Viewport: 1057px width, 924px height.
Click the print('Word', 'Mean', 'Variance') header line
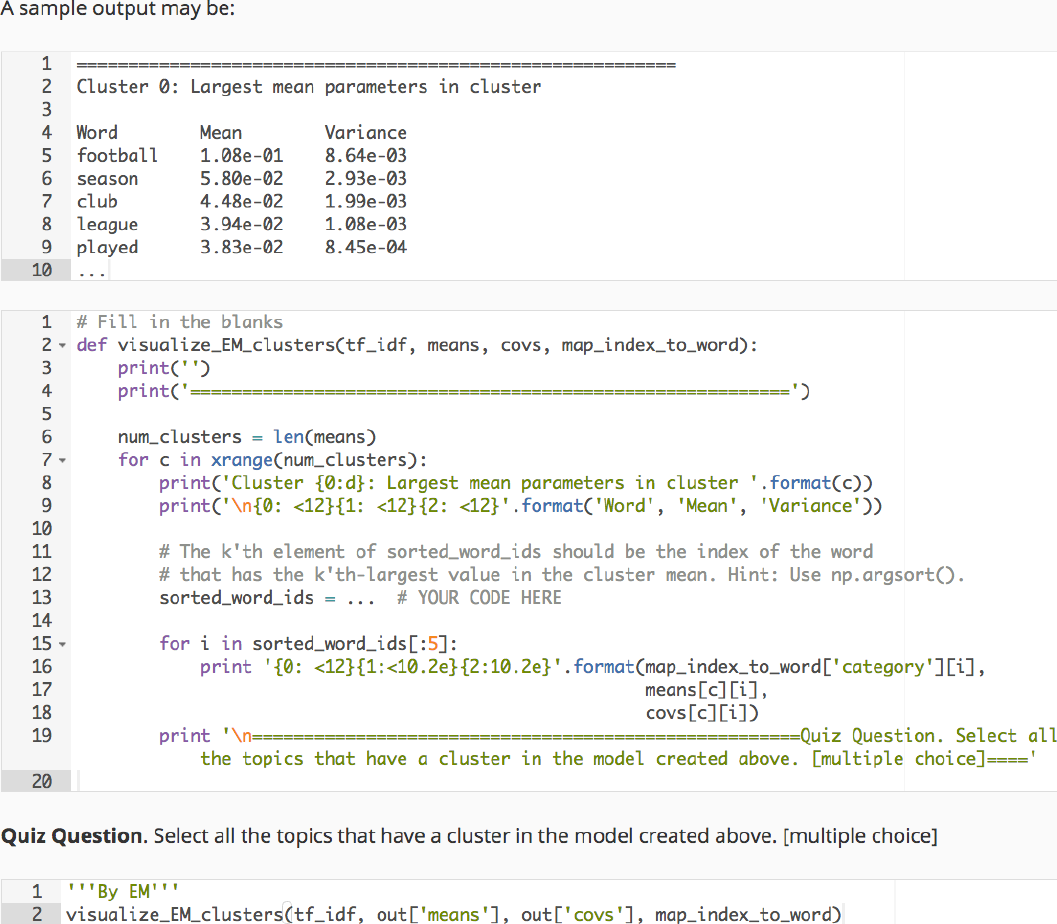520,506
